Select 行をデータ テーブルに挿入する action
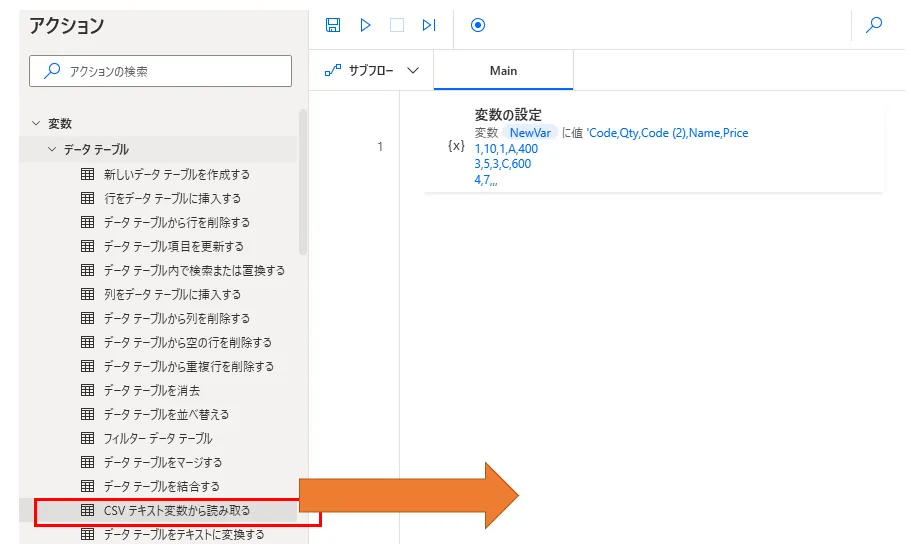911x546 pixels. pyautogui.click(x=172, y=198)
